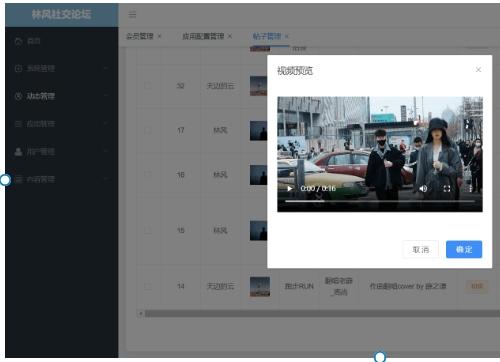Open fullscreen mode on the video player
Viewport: 500px width, 362px height.
coord(447,189)
